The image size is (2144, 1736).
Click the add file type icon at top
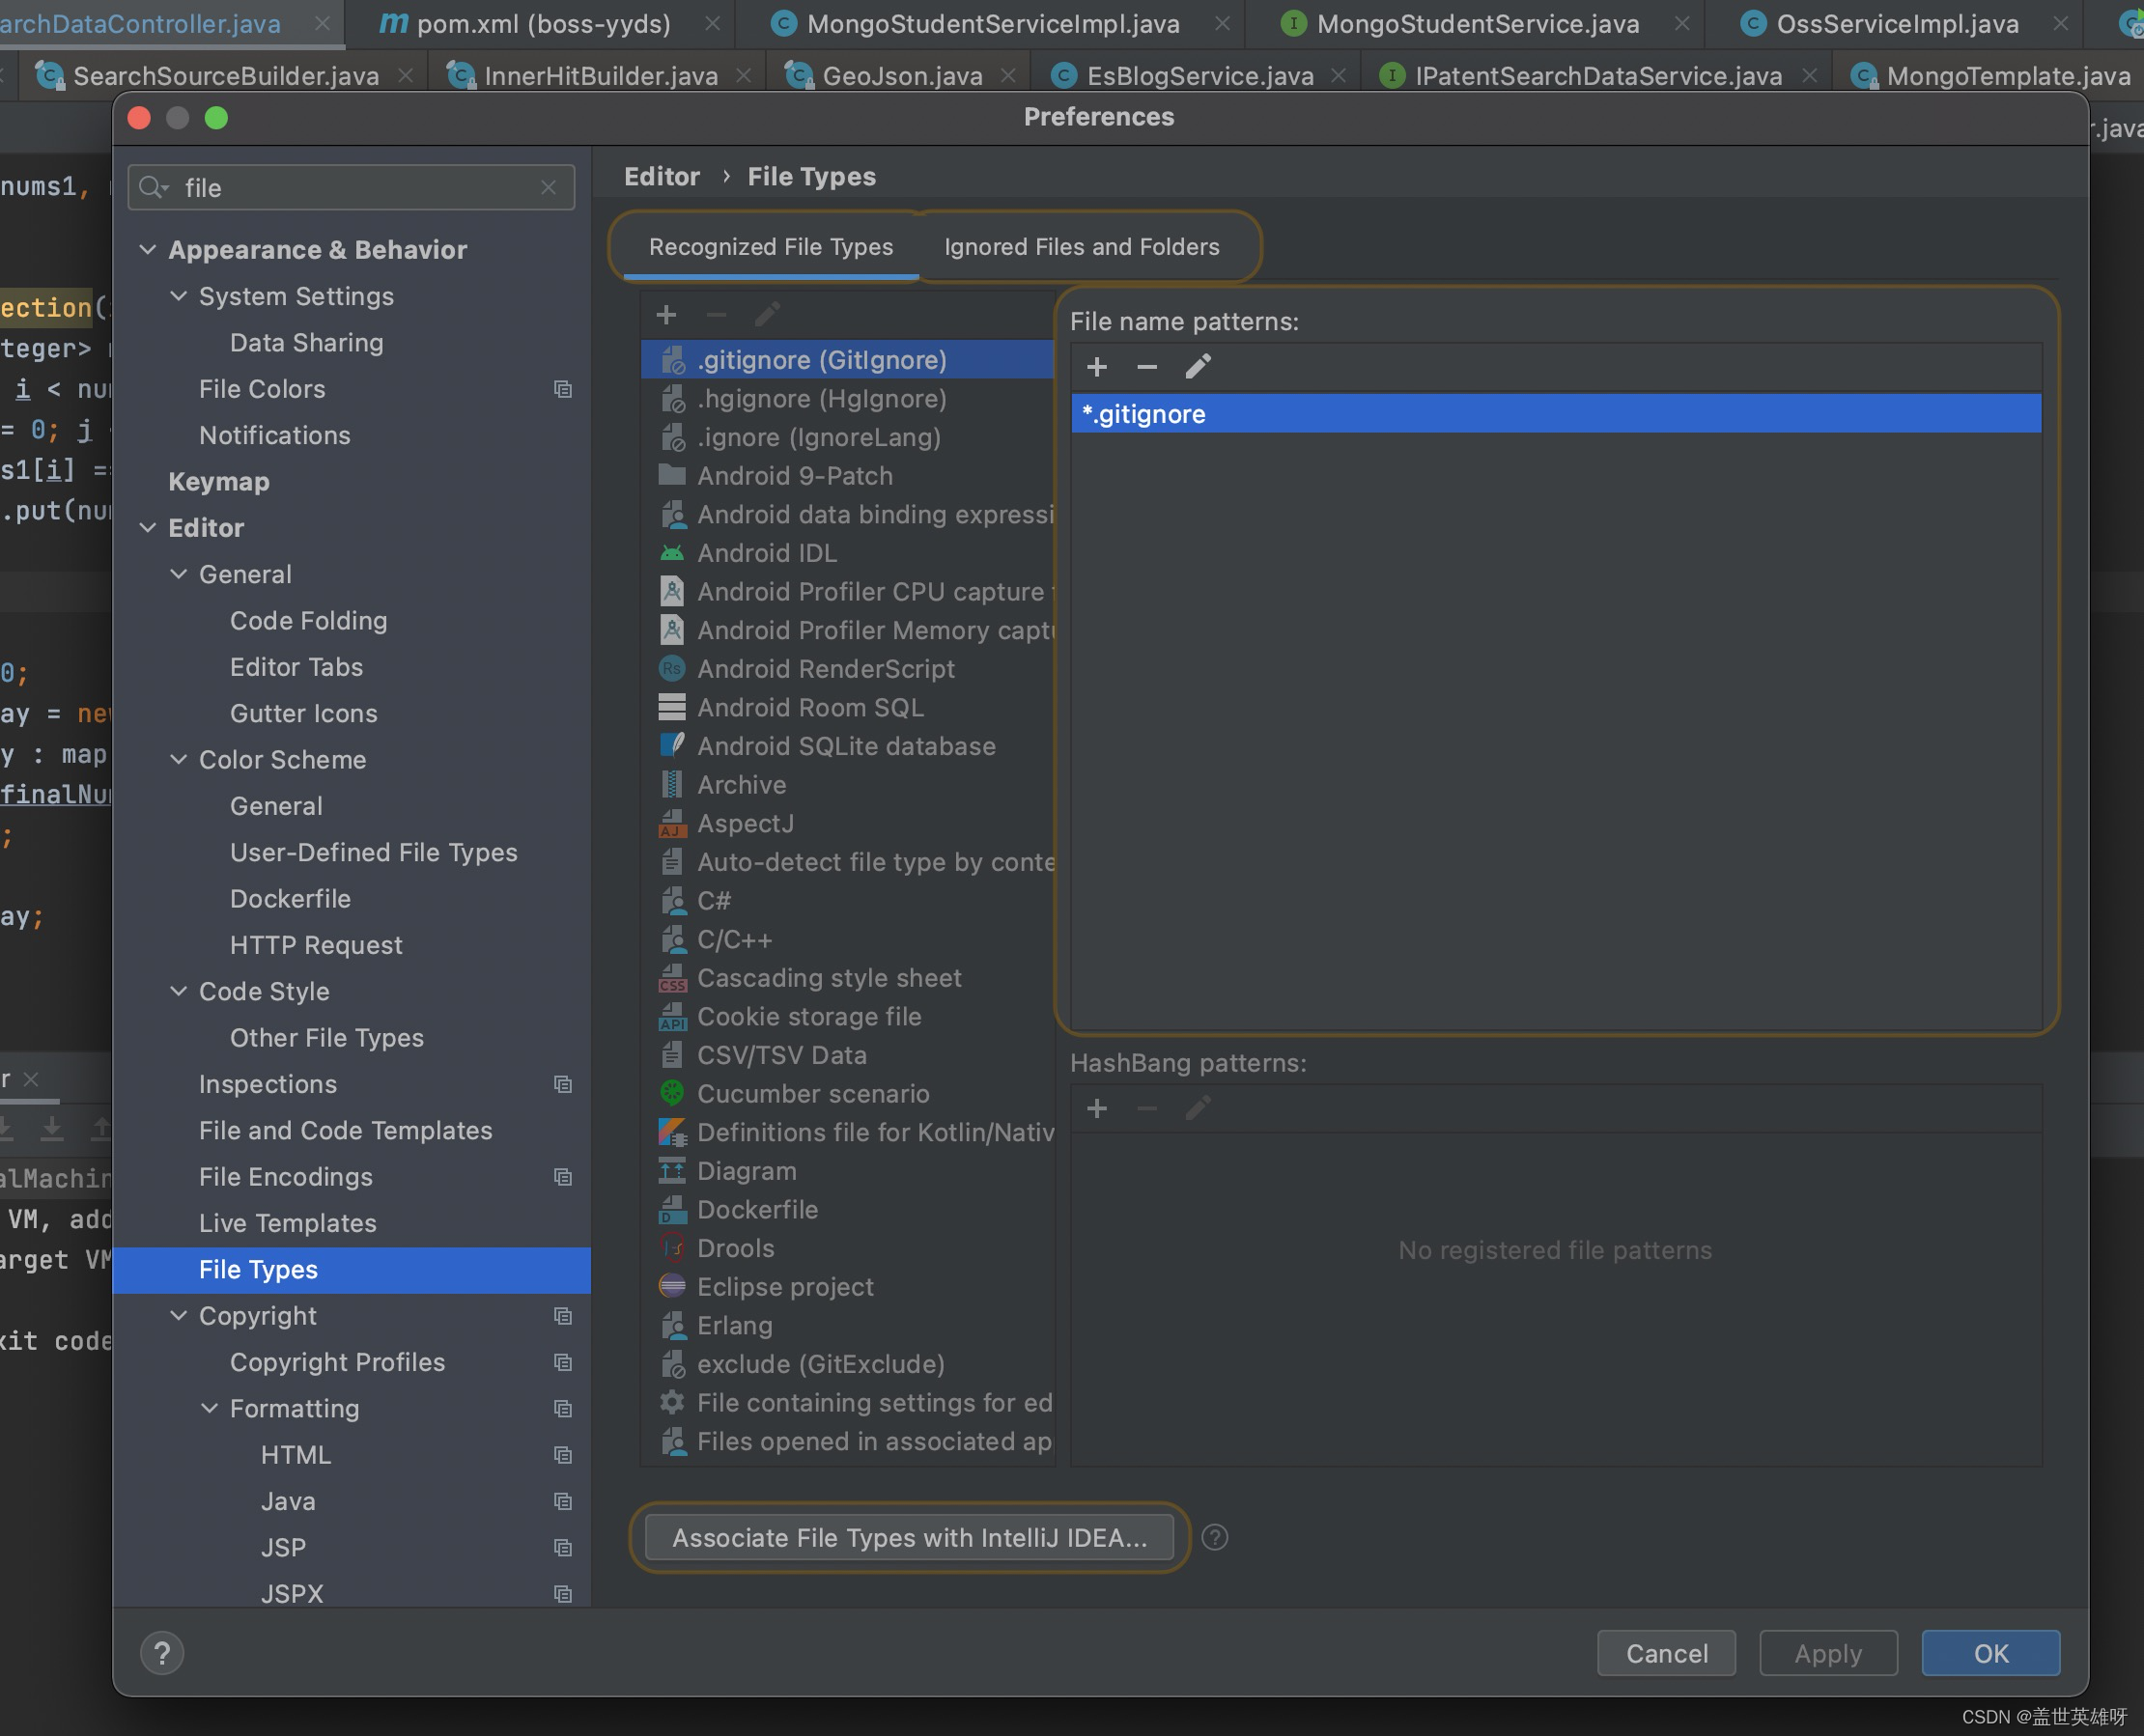666,312
